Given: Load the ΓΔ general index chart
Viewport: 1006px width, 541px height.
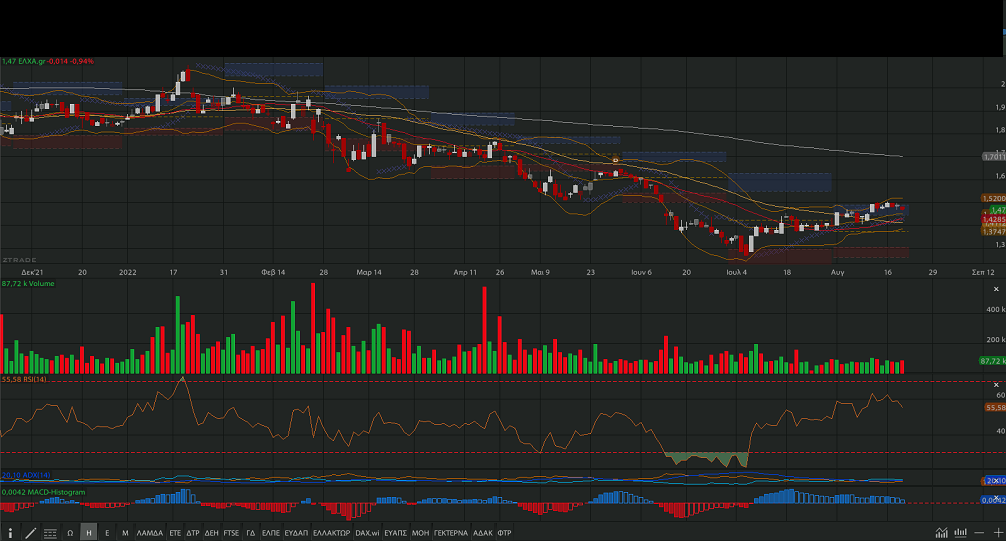Looking at the screenshot, I should tap(251, 533).
